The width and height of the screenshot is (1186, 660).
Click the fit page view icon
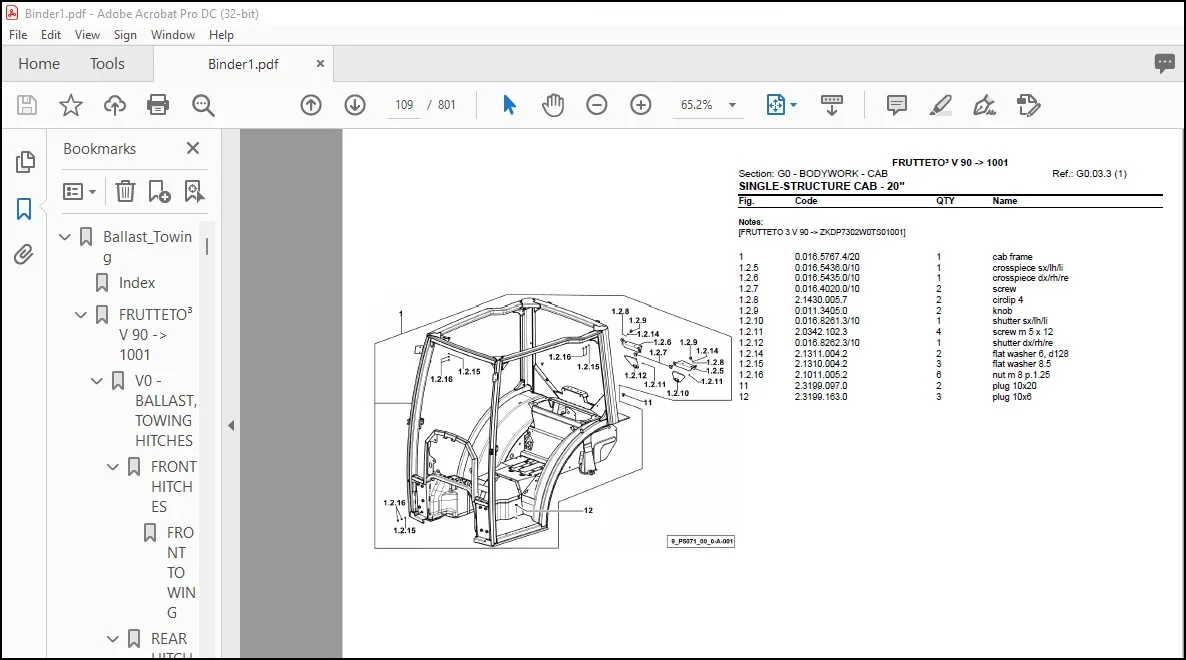[x=776, y=105]
